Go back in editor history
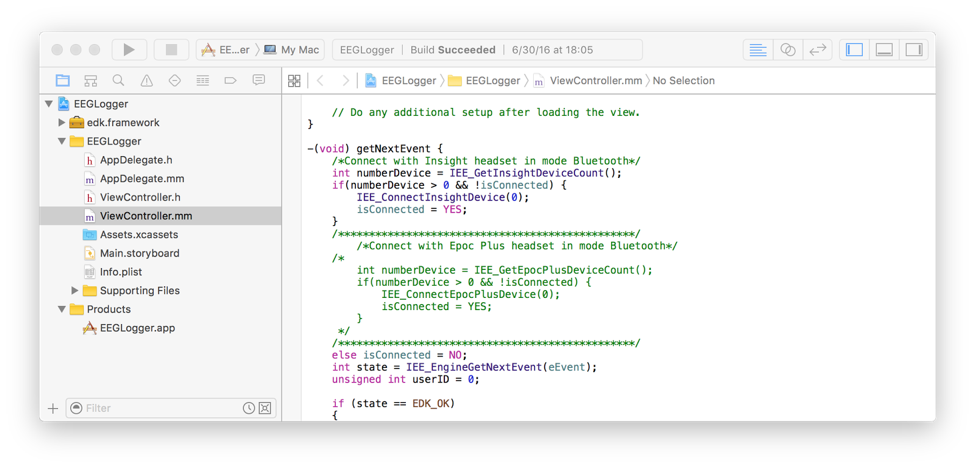 (320, 81)
